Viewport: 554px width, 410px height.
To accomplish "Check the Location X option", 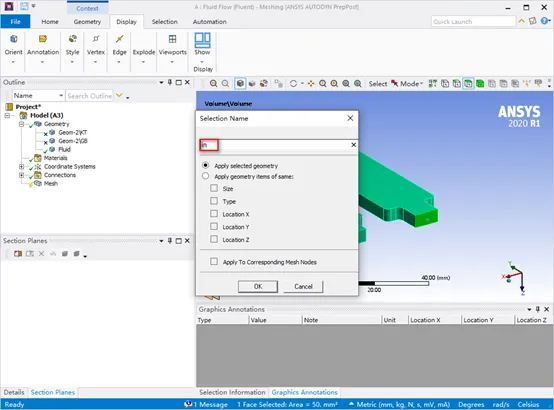I will click(214, 213).
